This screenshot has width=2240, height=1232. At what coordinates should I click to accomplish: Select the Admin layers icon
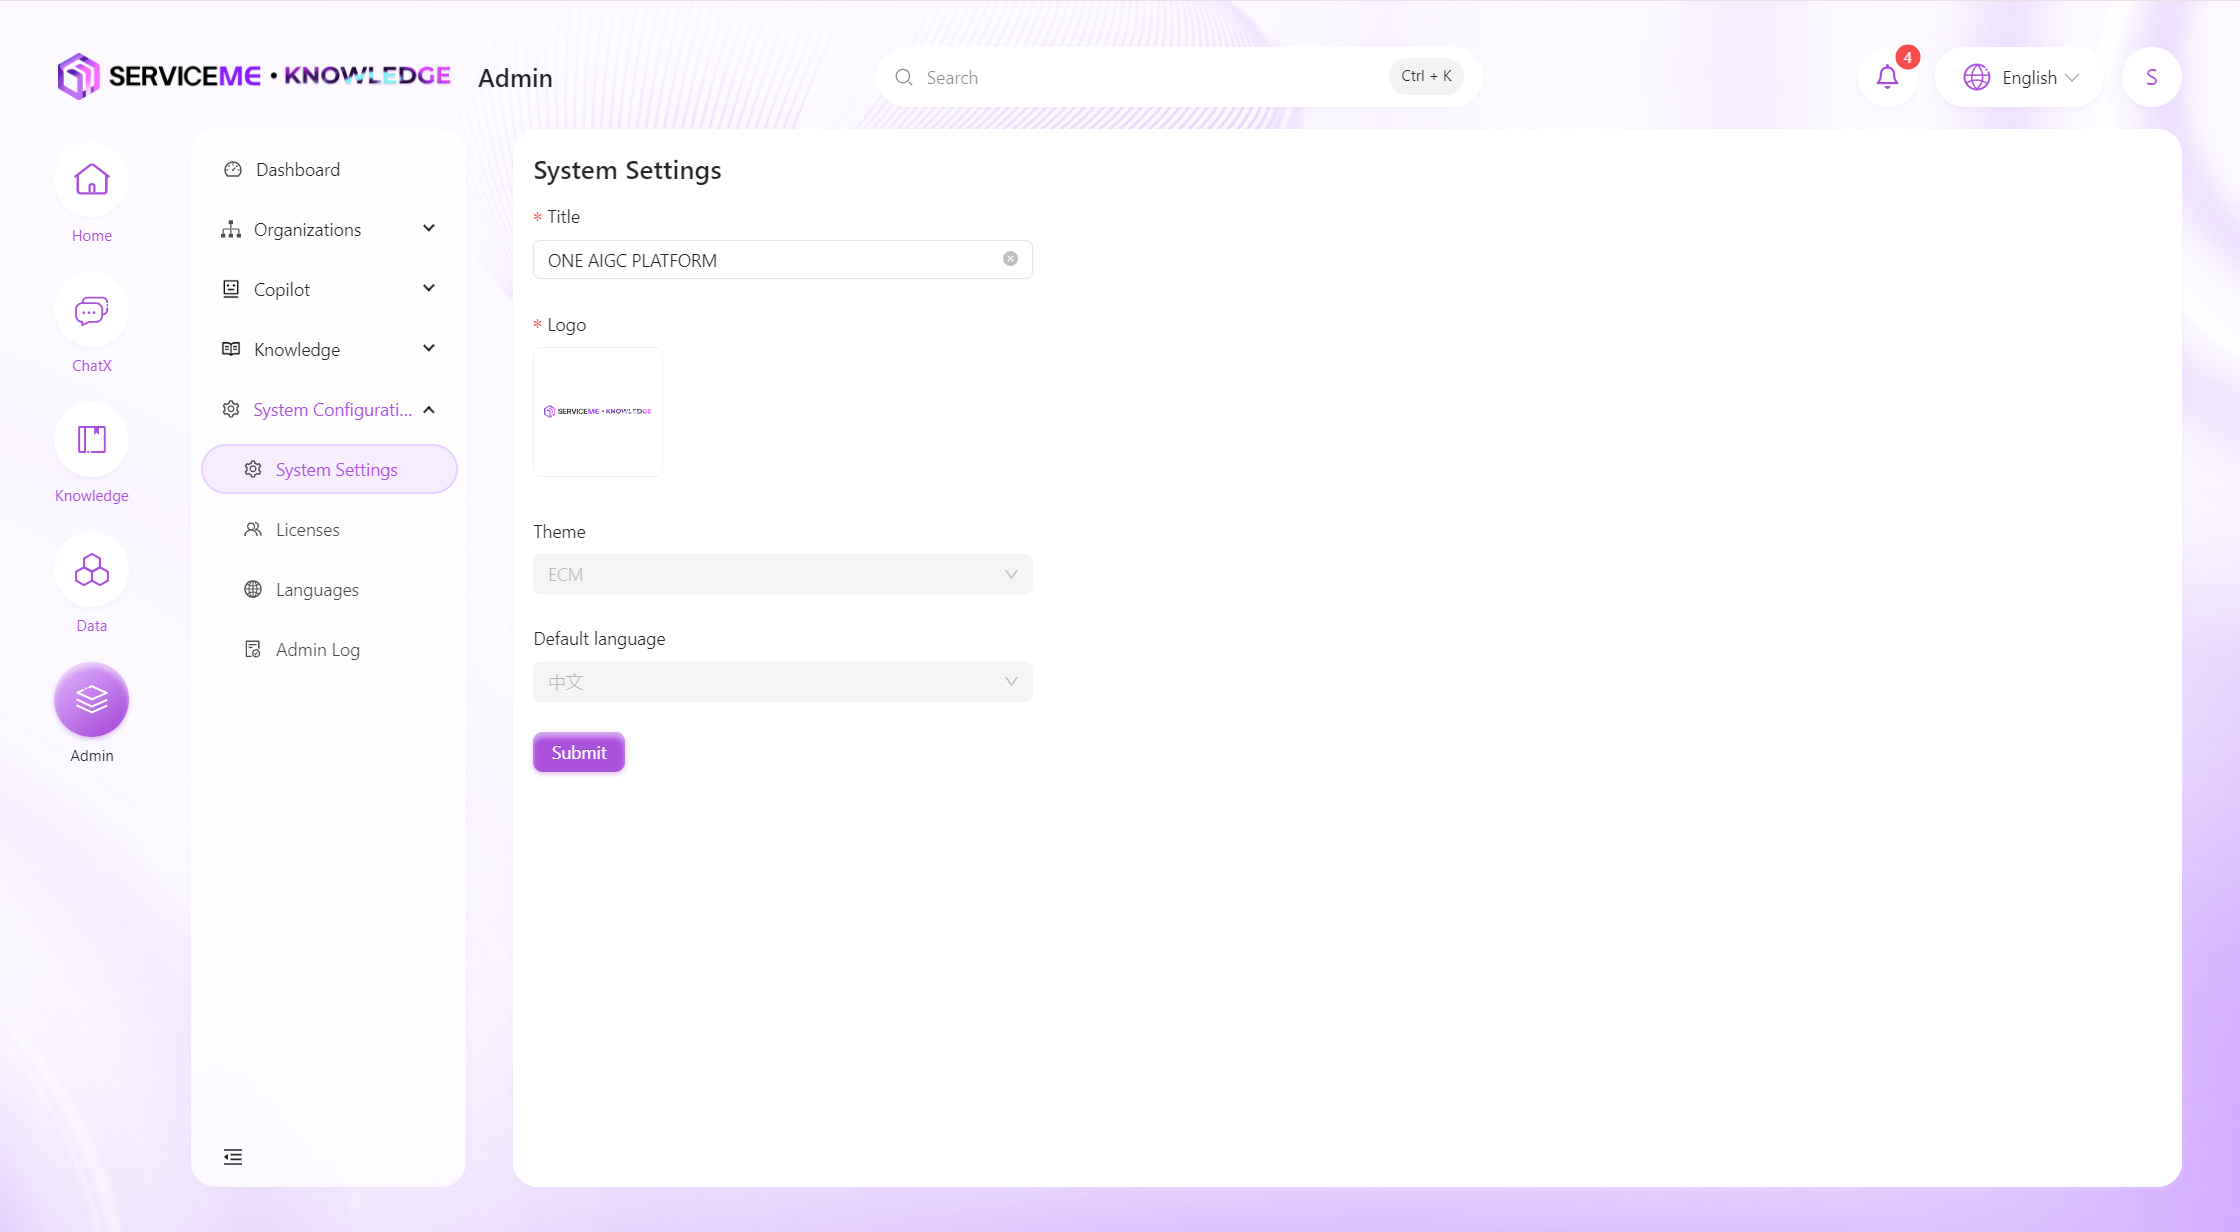(91, 700)
